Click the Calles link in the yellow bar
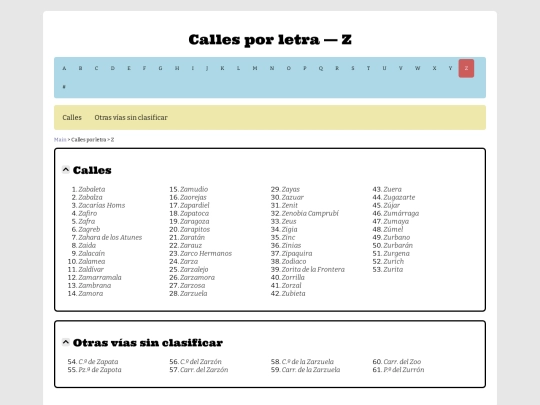The image size is (540, 405). coord(72,117)
